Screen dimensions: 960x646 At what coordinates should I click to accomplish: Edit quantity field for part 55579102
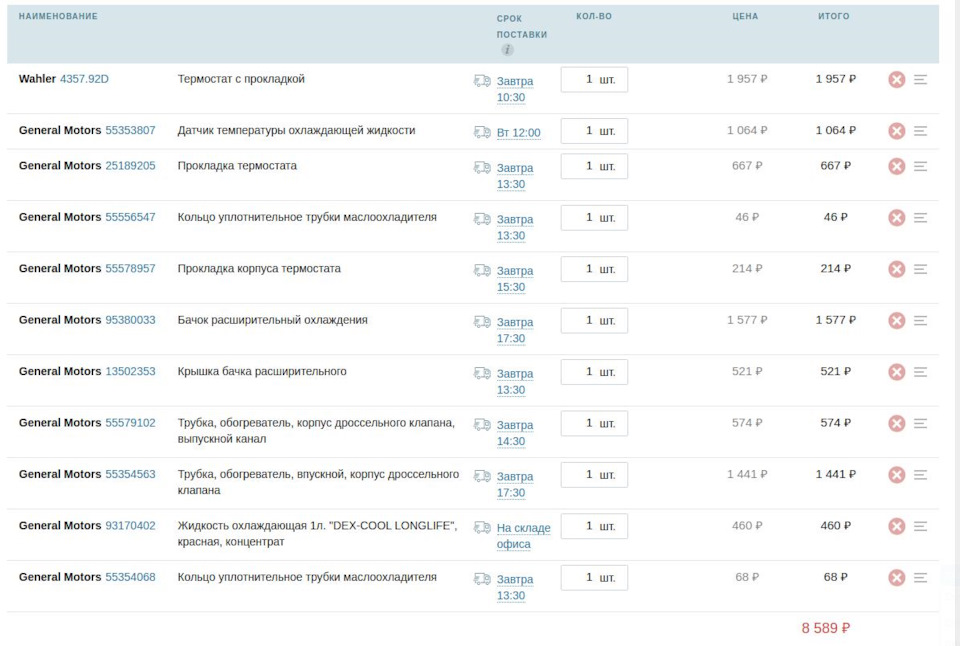[594, 423]
